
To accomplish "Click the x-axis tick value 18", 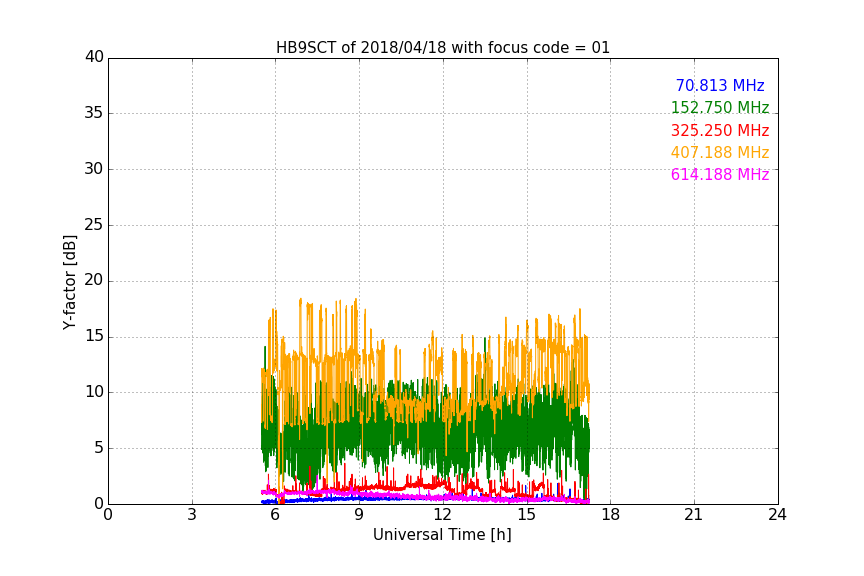I will click(611, 515).
